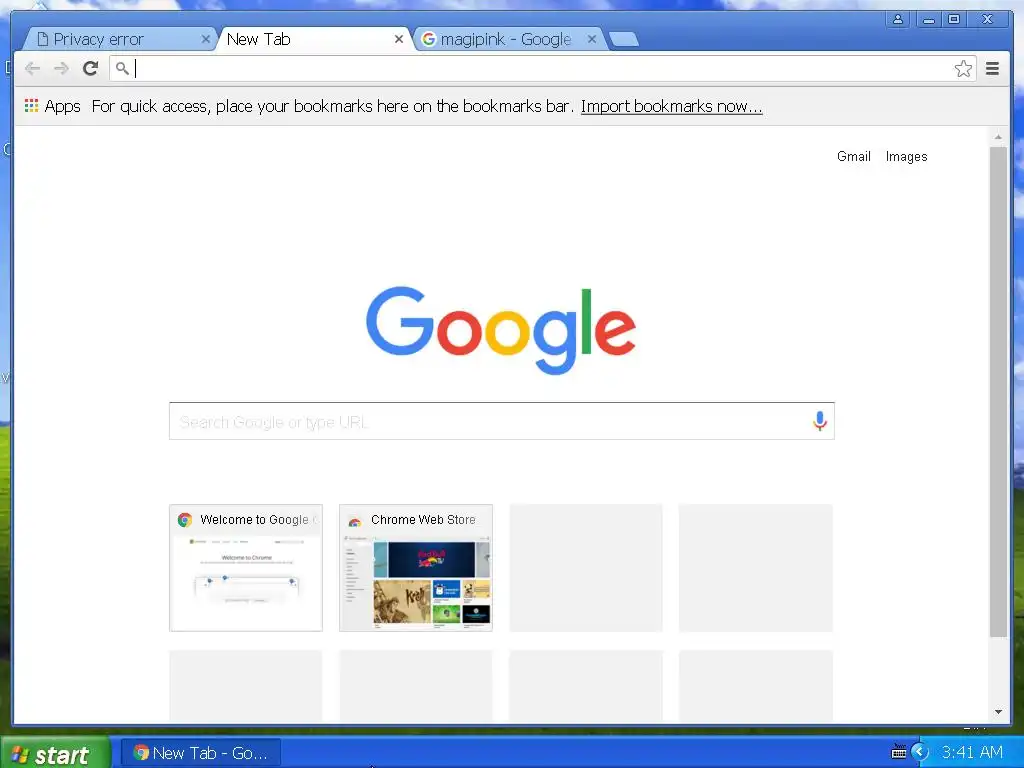Click the page scrollbar down arrow
Viewport: 1024px width, 768px height.
[998, 712]
